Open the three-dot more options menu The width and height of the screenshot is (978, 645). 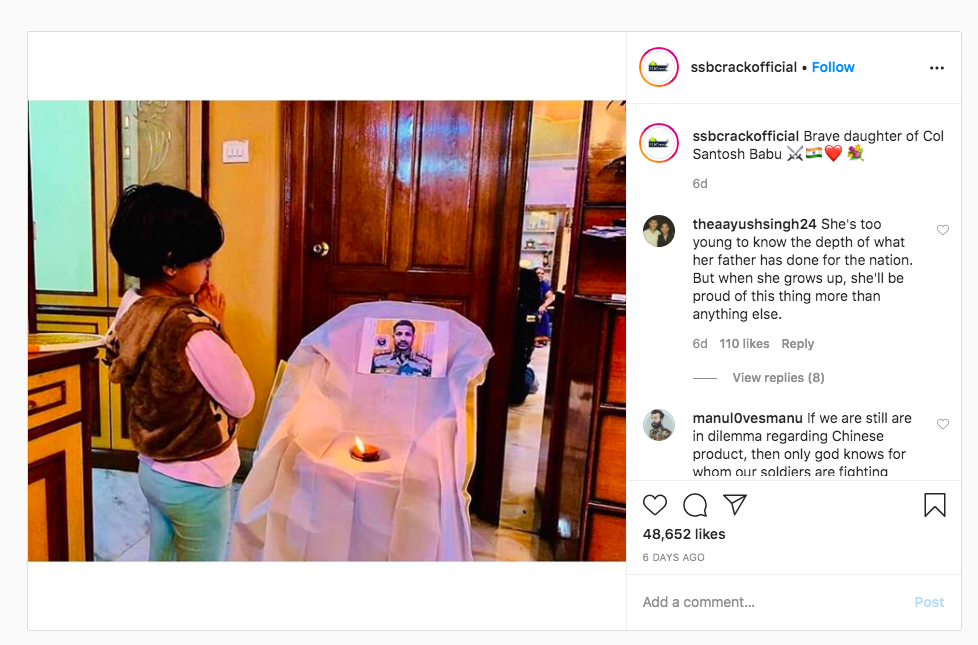[x=936, y=67]
